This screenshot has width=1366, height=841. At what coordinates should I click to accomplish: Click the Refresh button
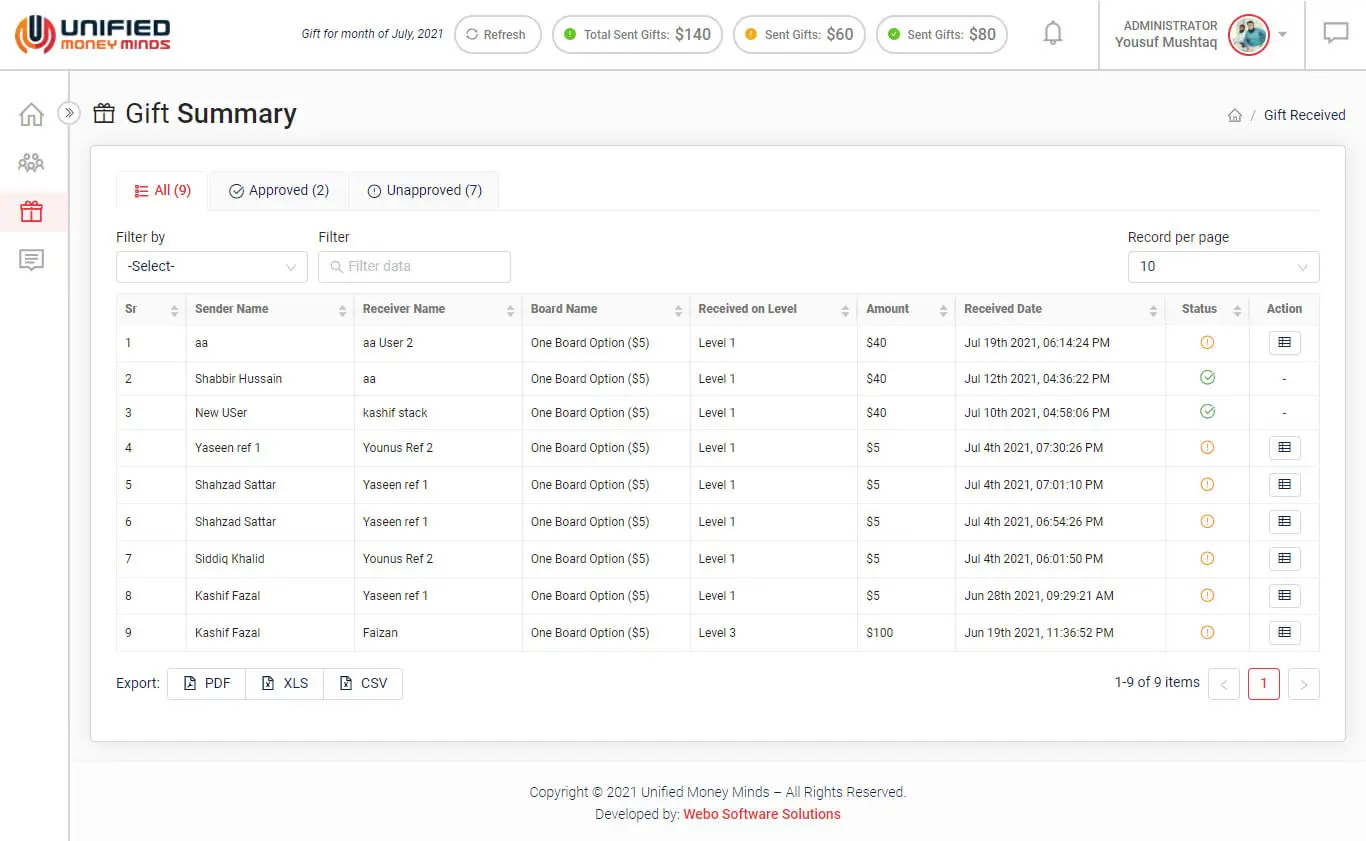(x=496, y=35)
